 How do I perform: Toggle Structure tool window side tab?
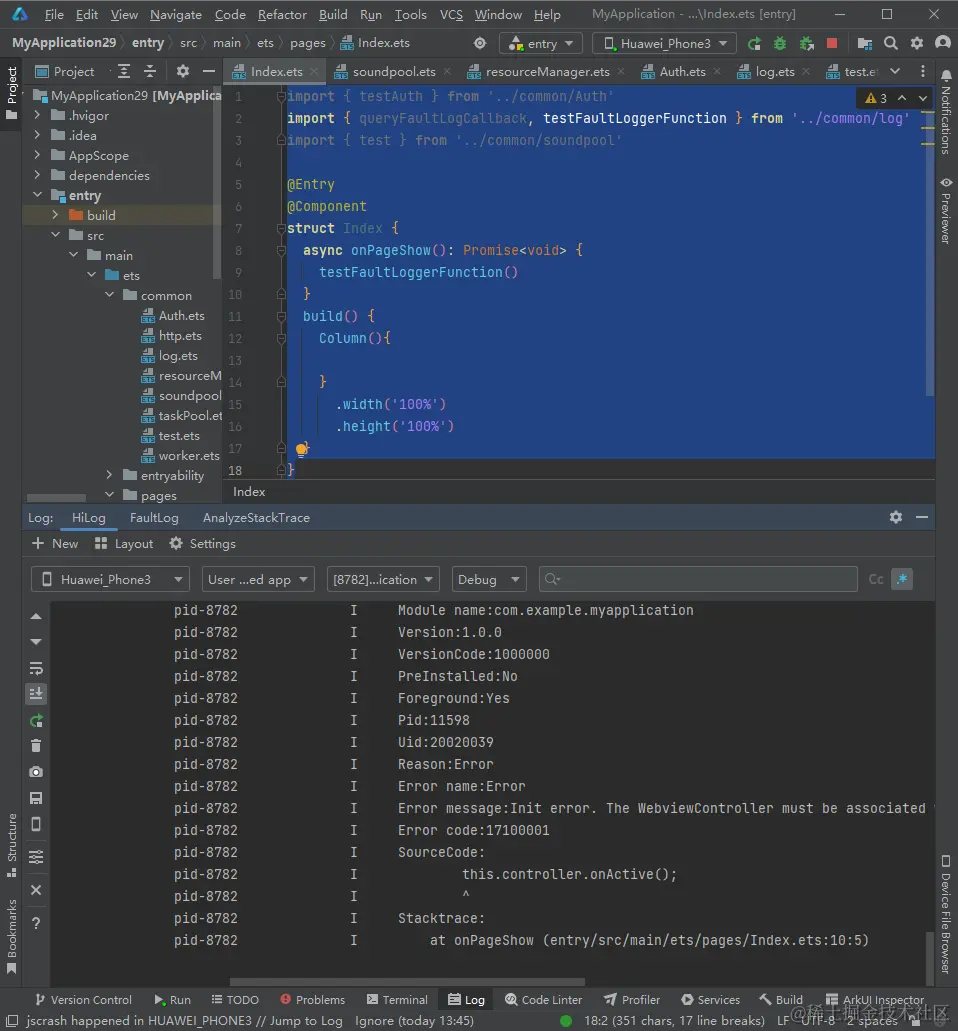11,845
